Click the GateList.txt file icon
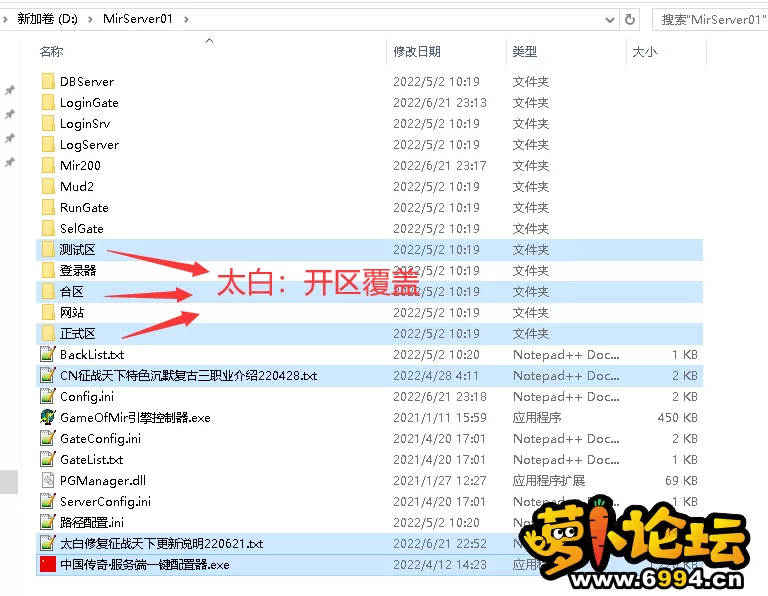Image resolution: width=768 pixels, height=596 pixels. pyautogui.click(x=48, y=459)
